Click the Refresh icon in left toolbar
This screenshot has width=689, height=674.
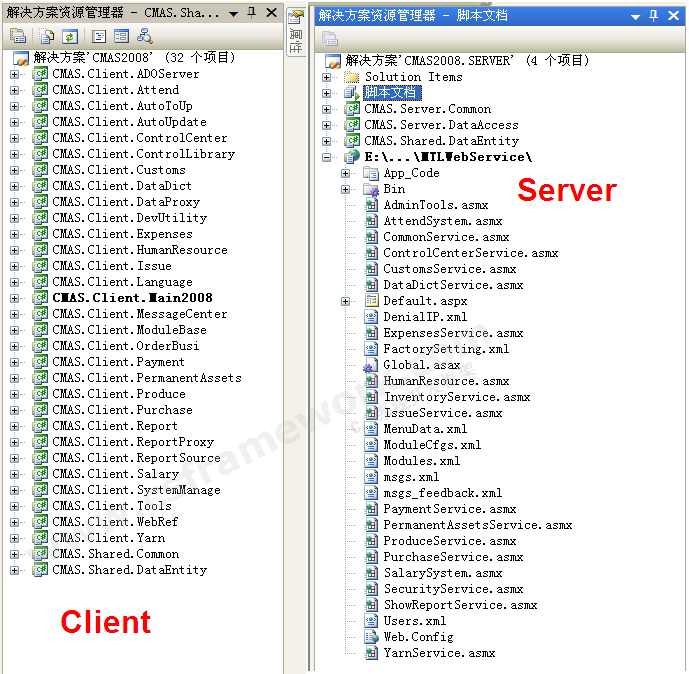tap(71, 36)
